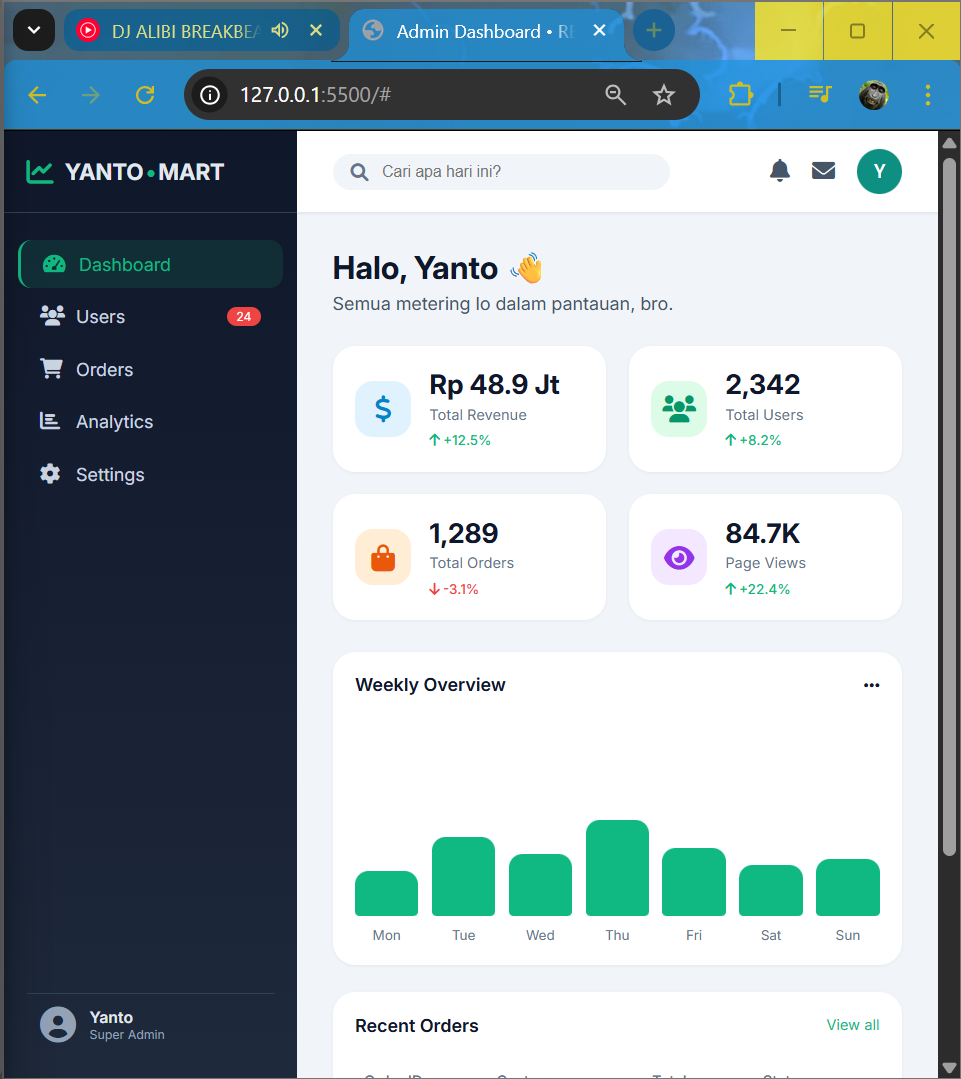Mute the DJ ALIBI tab speaker icon
This screenshot has height=1079, width=961.
280,30
